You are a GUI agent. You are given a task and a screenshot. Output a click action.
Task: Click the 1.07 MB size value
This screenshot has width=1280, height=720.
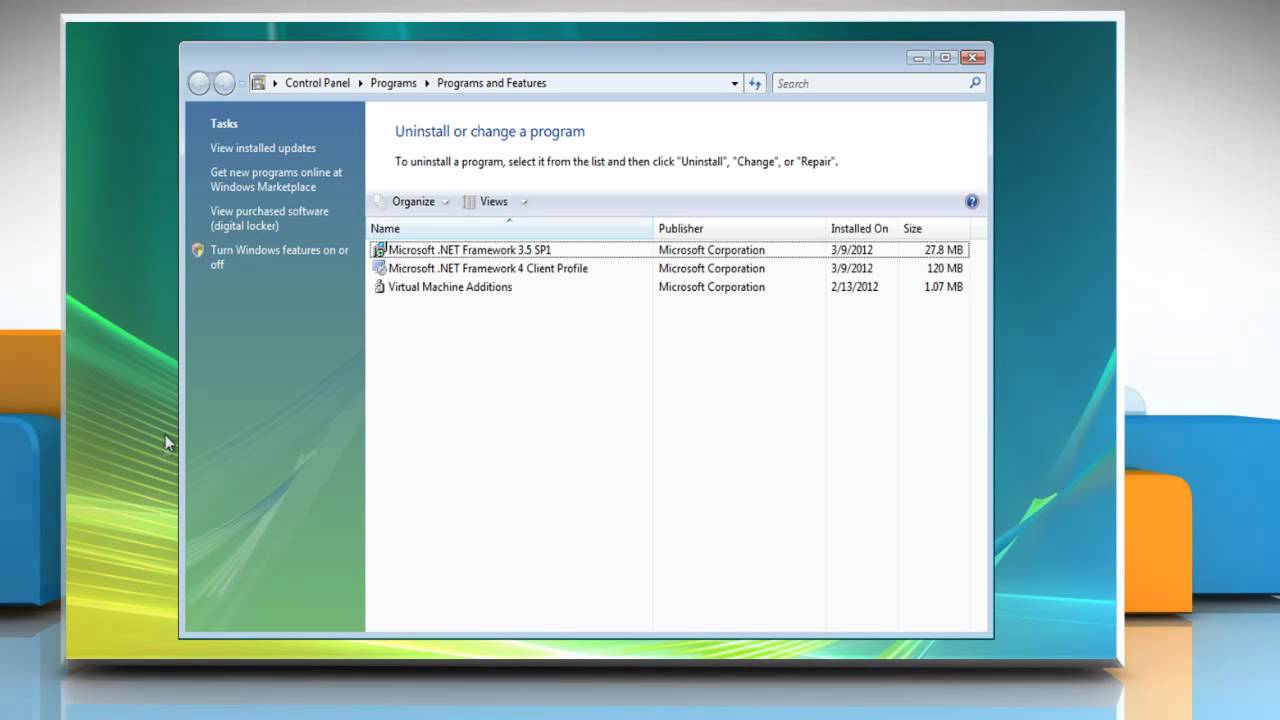point(944,287)
